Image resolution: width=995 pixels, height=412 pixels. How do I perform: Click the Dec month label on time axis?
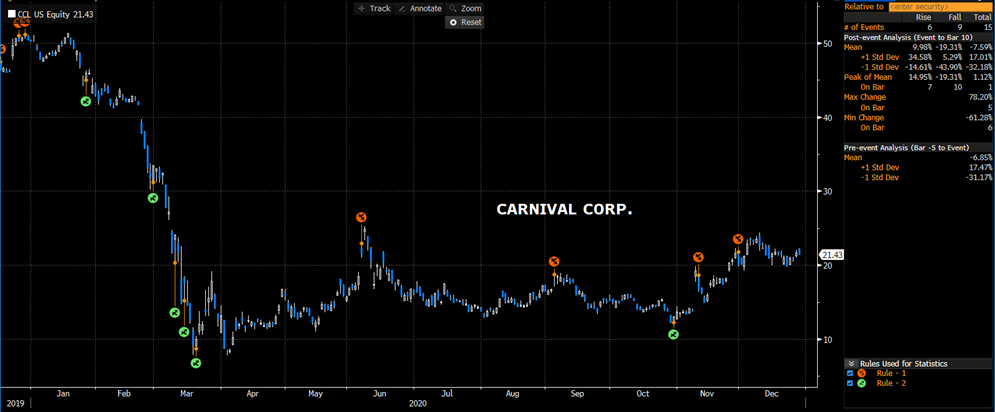[772, 394]
